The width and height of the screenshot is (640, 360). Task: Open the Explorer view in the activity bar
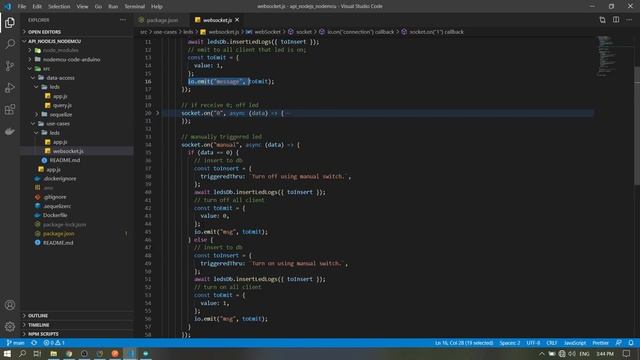coord(10,22)
